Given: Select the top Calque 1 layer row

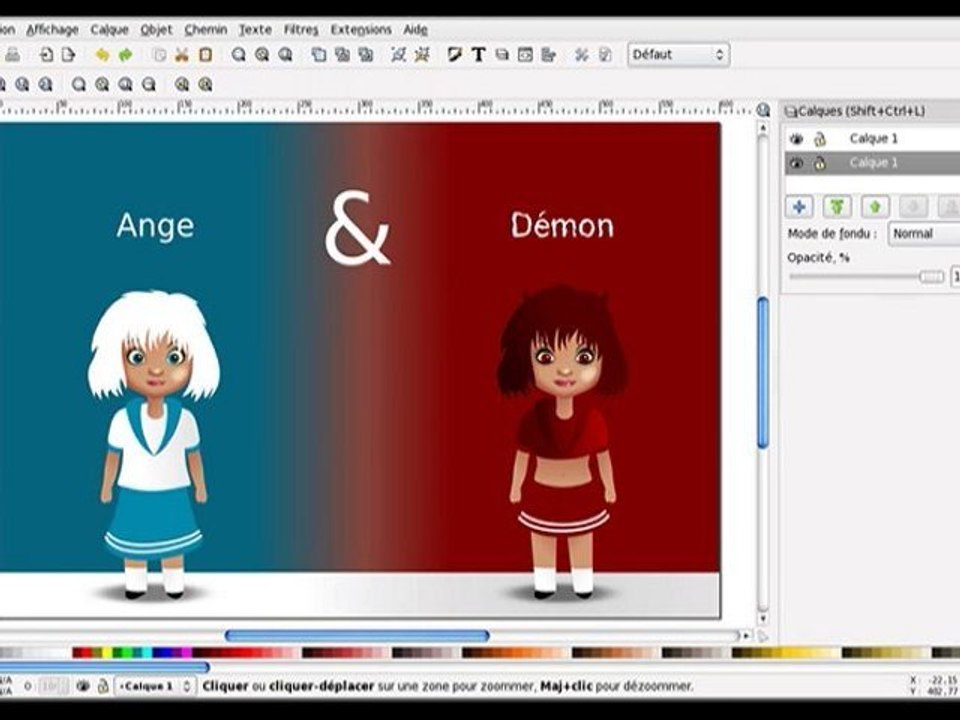Looking at the screenshot, I should click(872, 139).
